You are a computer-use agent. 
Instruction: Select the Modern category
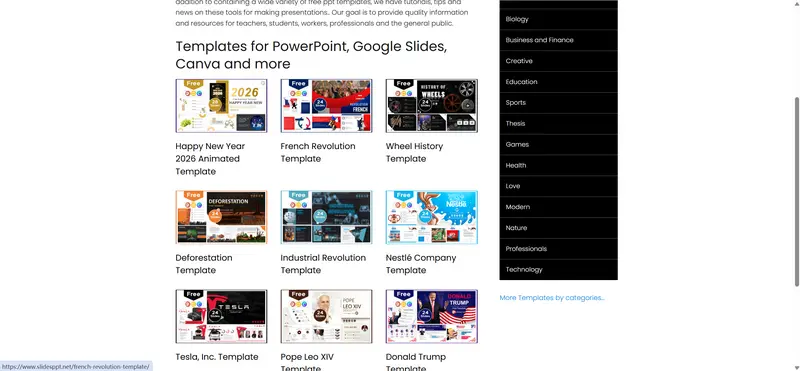[x=559, y=207]
